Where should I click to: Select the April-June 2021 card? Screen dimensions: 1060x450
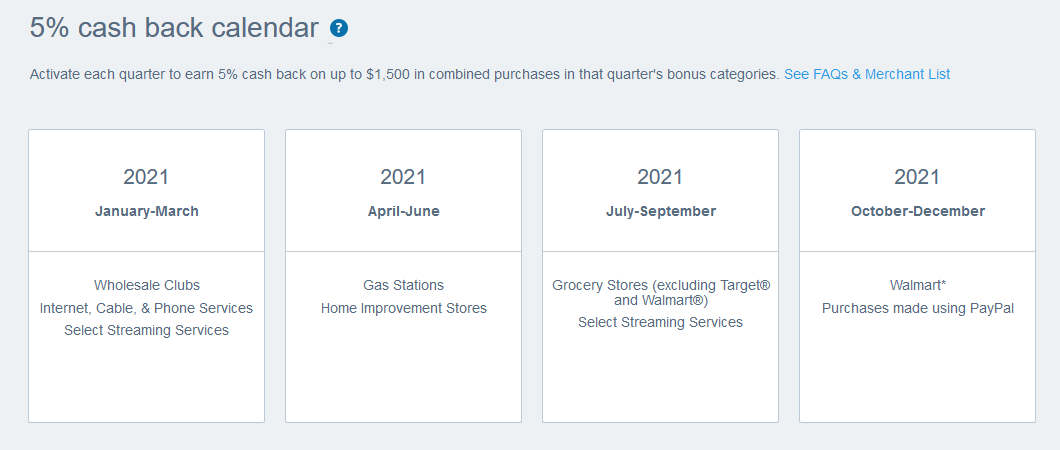404,276
